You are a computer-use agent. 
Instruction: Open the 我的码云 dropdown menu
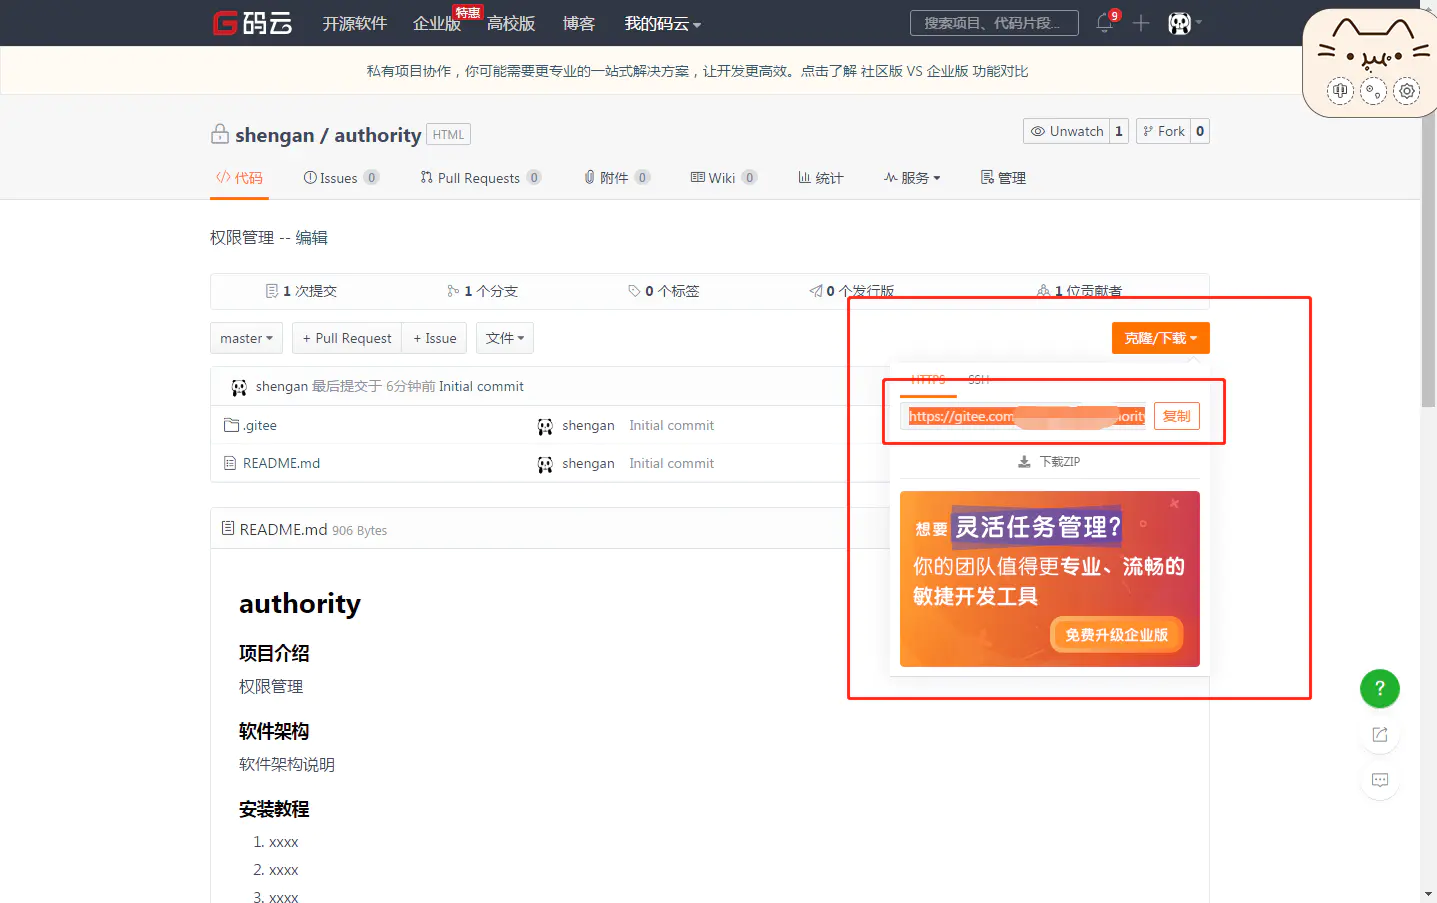click(662, 23)
